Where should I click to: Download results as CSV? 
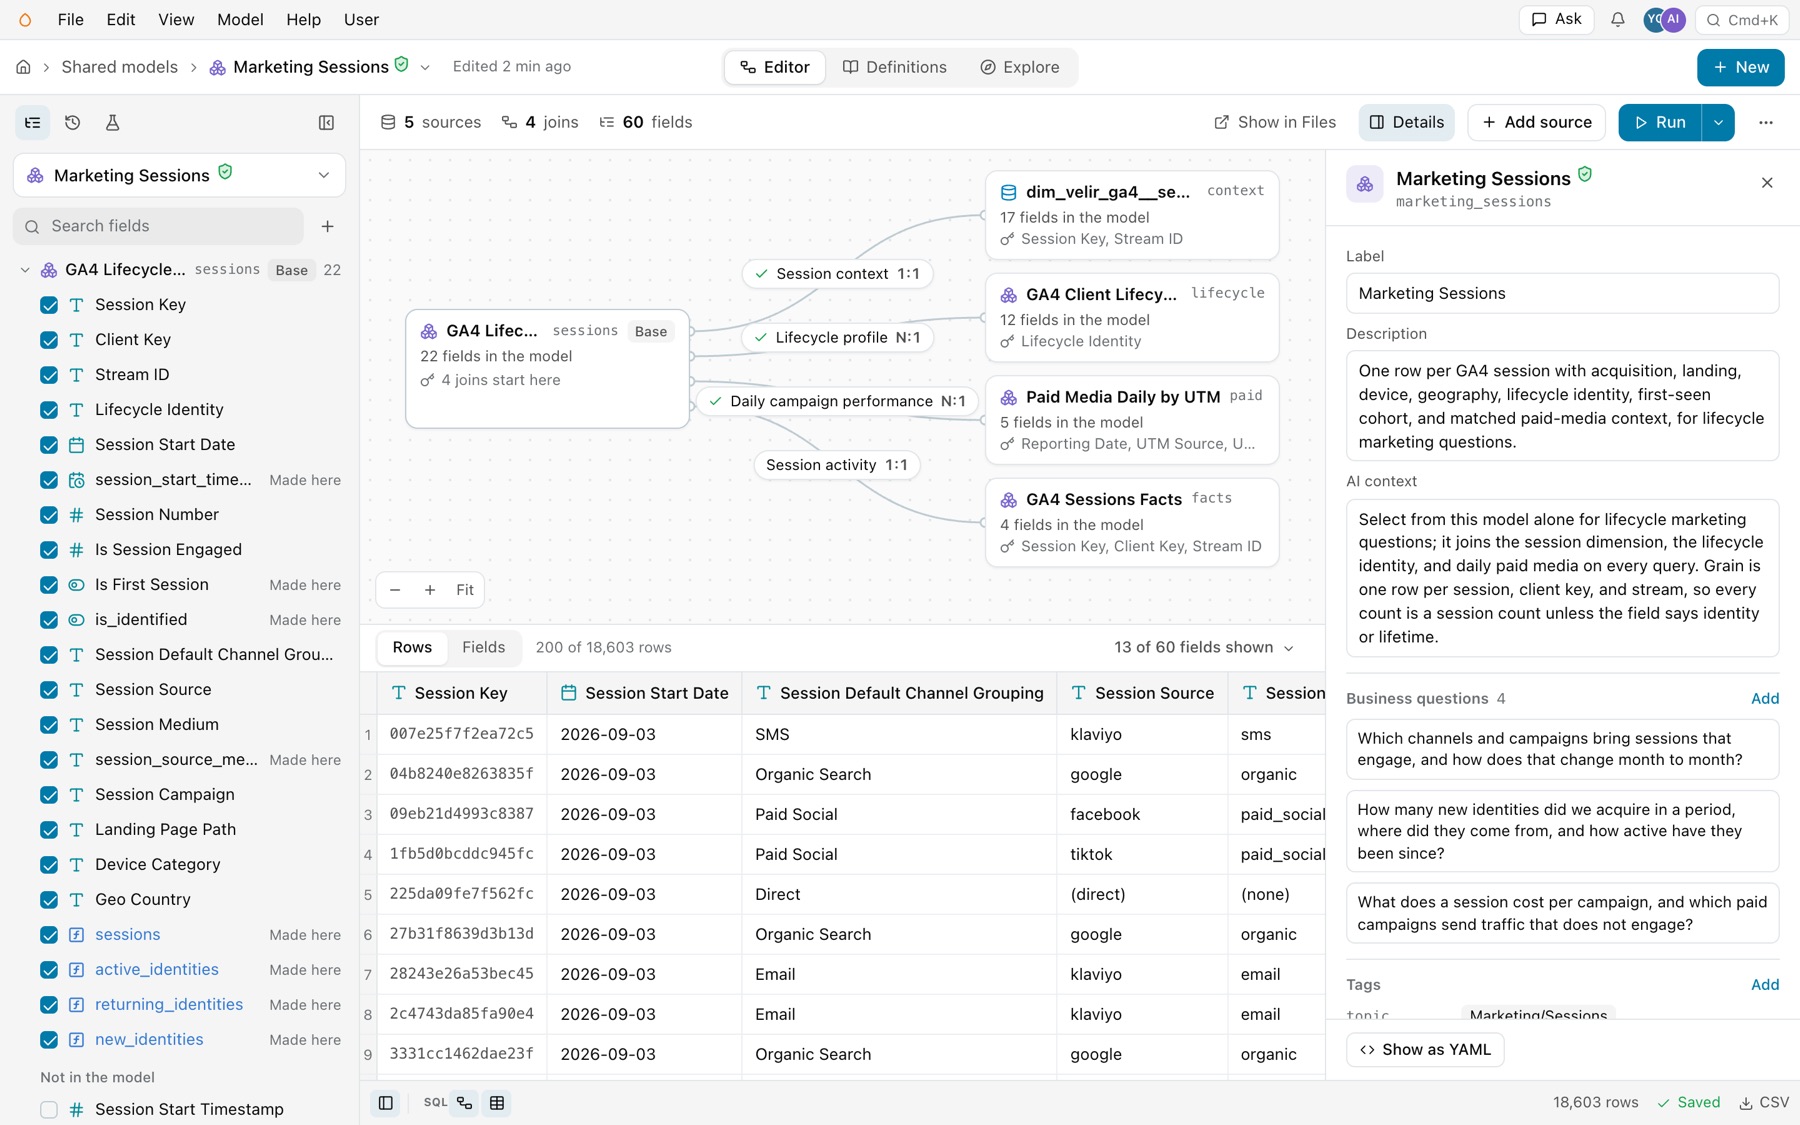(x=1764, y=1102)
